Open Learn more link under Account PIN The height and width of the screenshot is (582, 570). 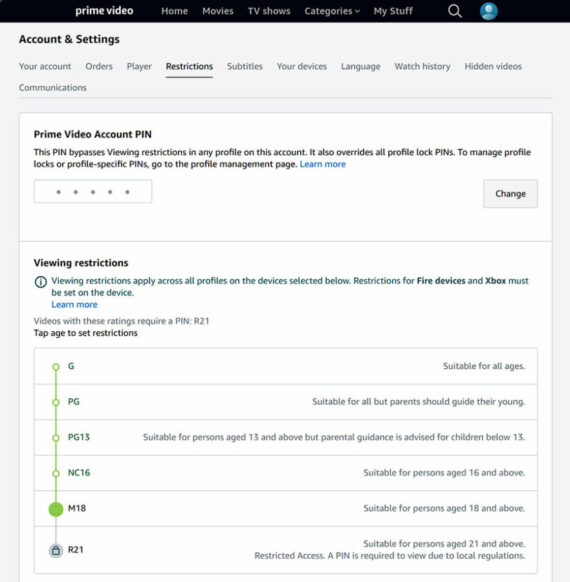(322, 164)
